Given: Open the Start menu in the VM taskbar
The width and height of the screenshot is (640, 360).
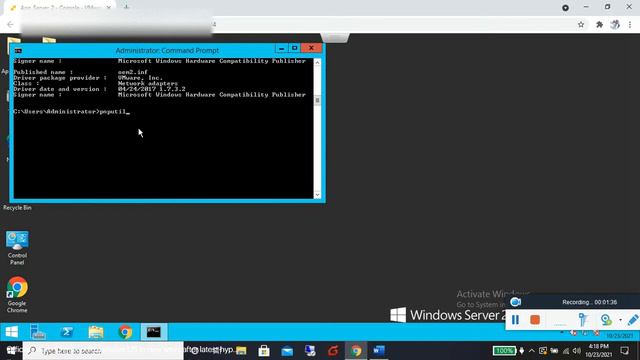Looking at the screenshot, I should click(11, 332).
